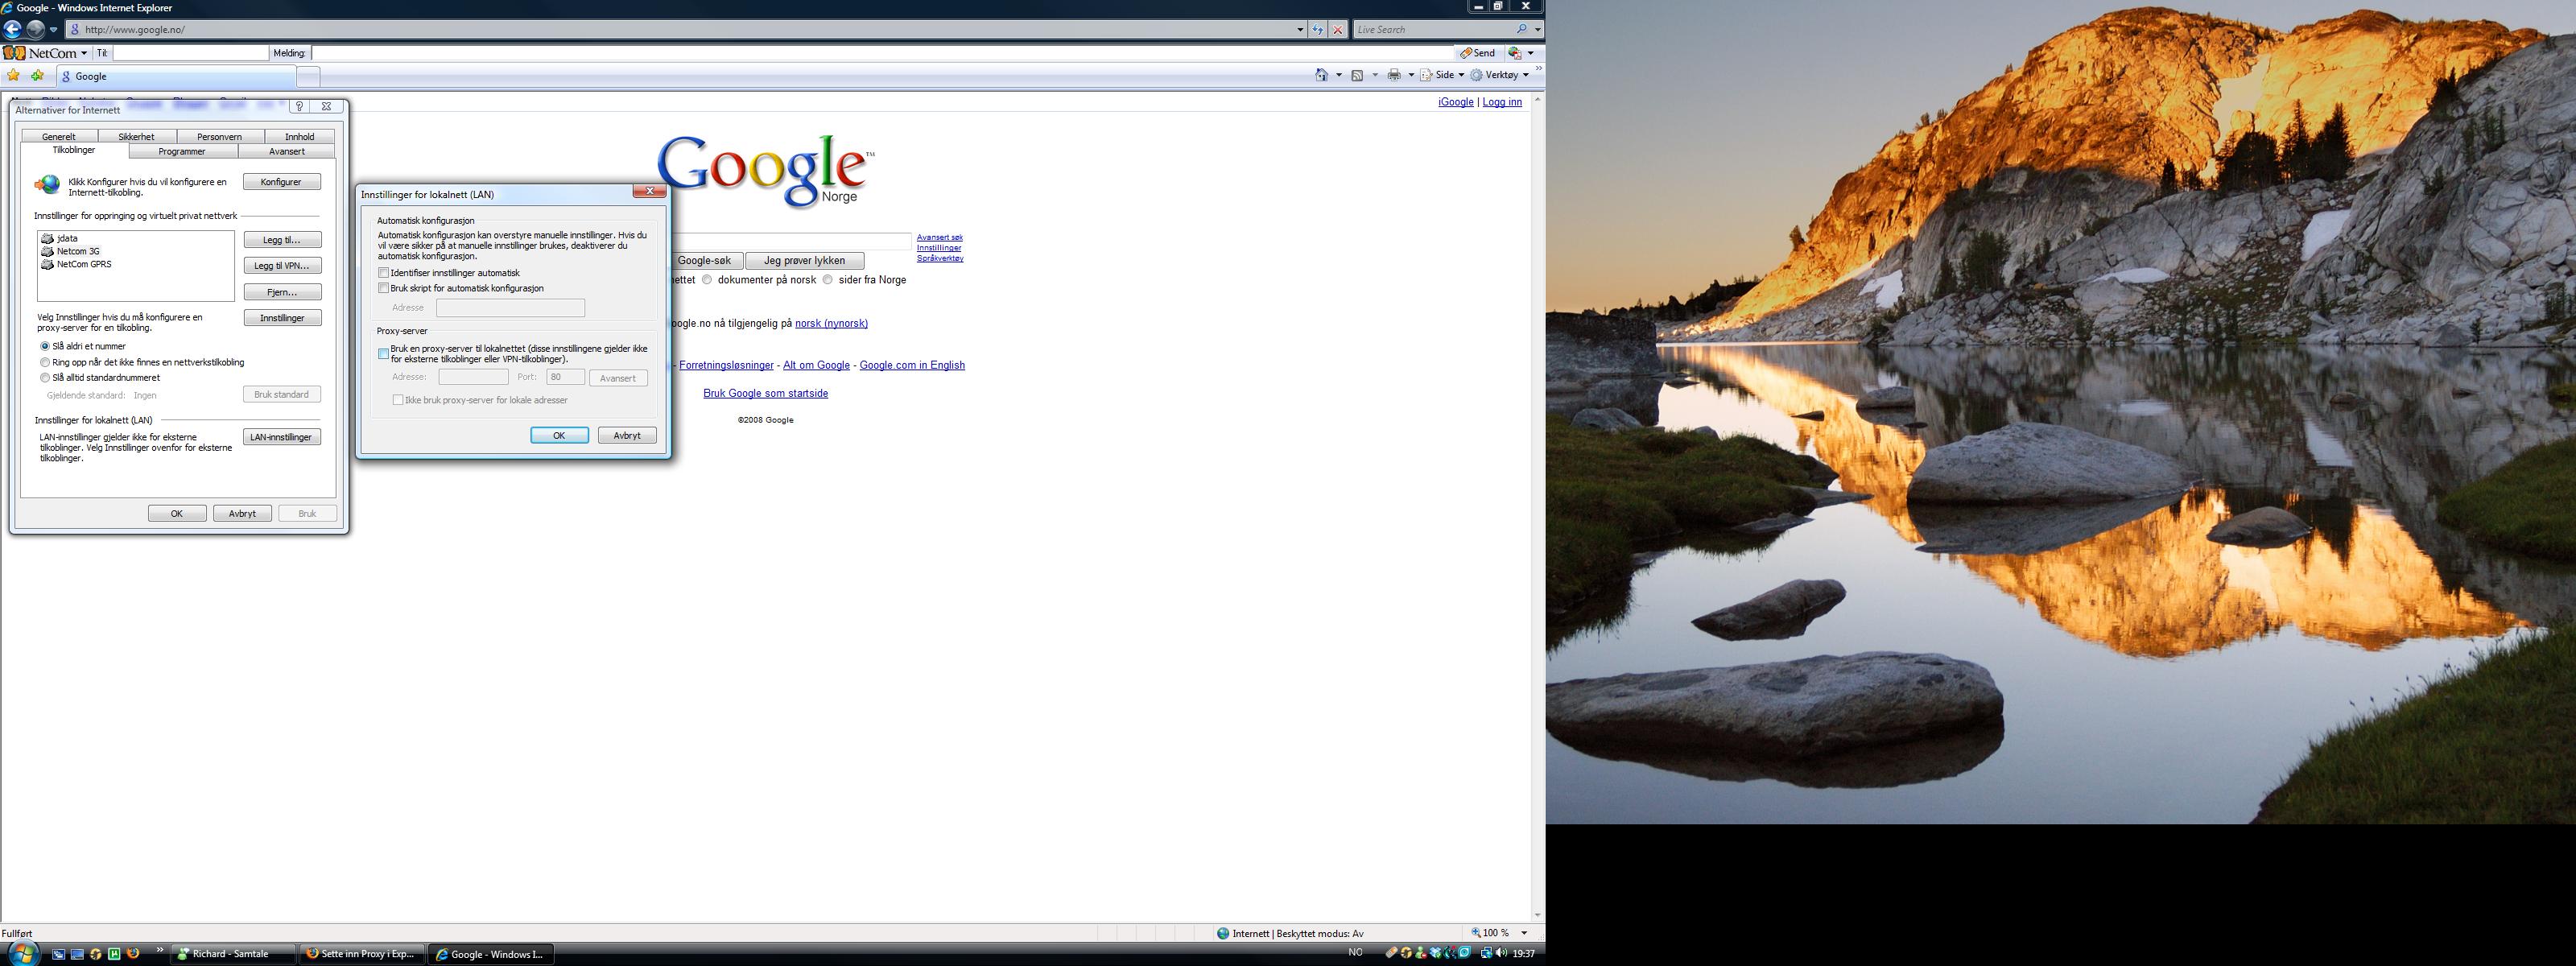Click the NetCom toolbar logo icon
The height and width of the screenshot is (966, 2576).
pos(14,53)
